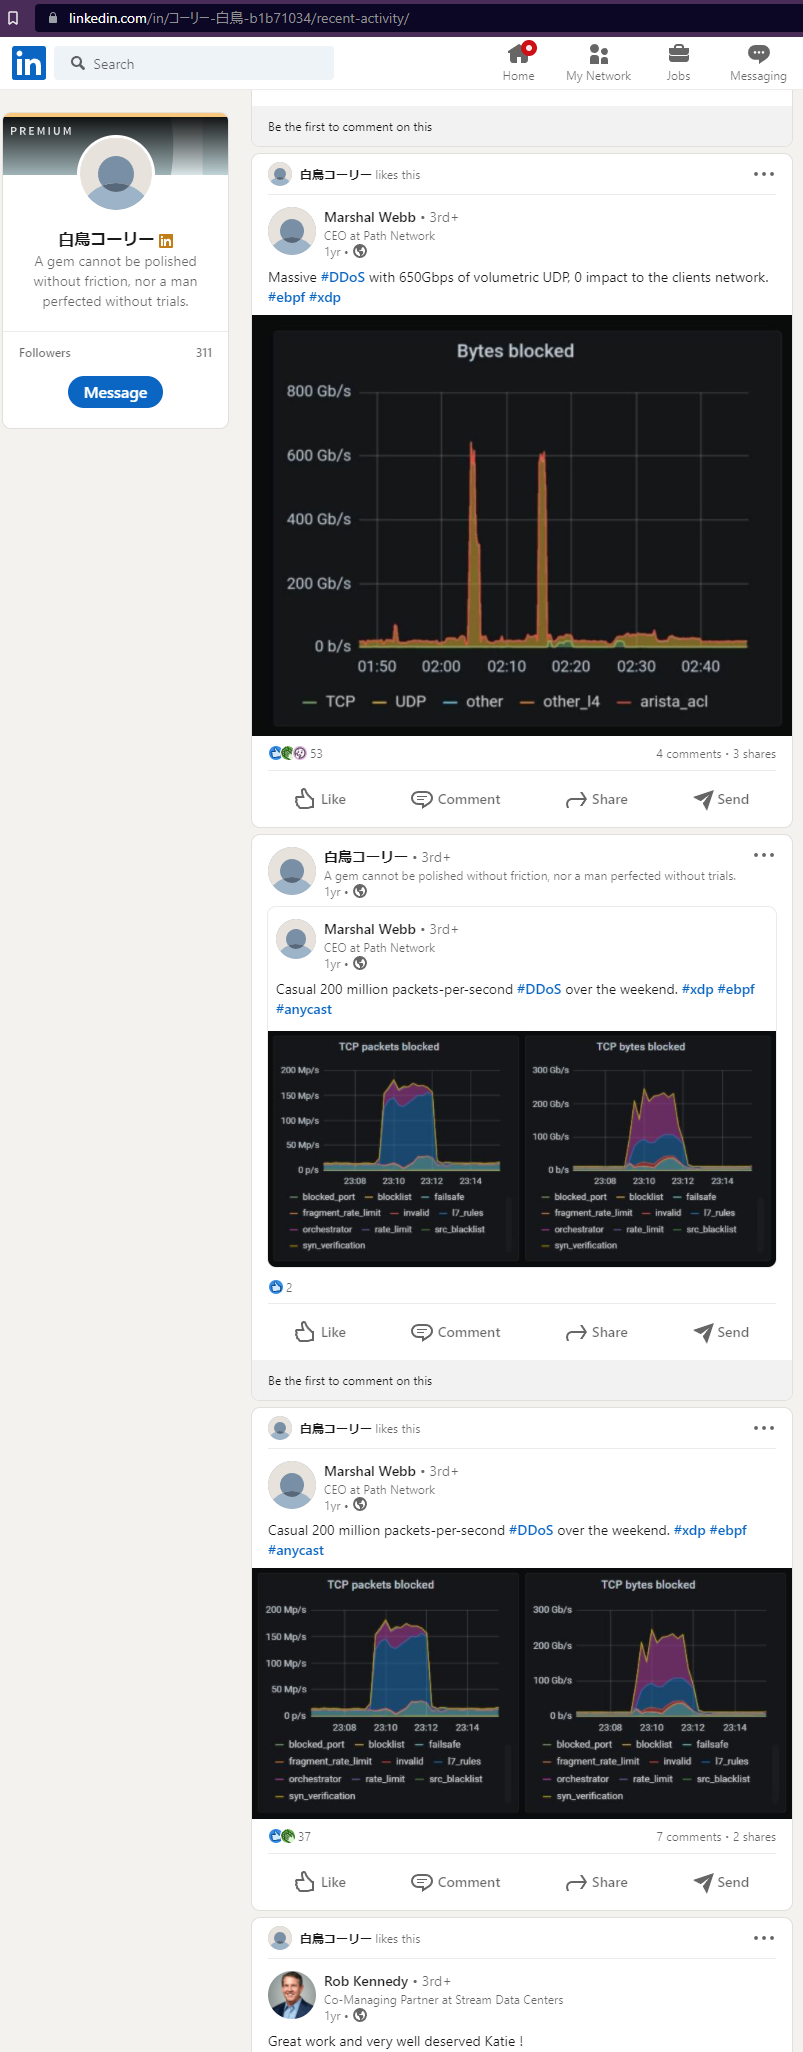Click the browser bookmark icon
This screenshot has width=803, height=2052.
(13, 18)
